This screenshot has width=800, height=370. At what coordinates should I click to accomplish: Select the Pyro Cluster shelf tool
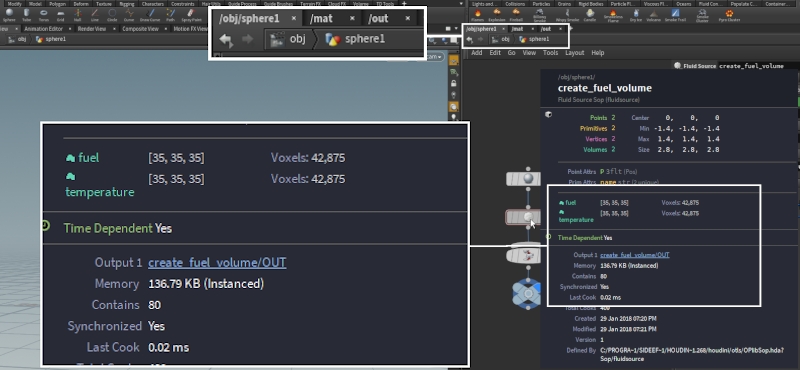pyautogui.click(x=730, y=15)
